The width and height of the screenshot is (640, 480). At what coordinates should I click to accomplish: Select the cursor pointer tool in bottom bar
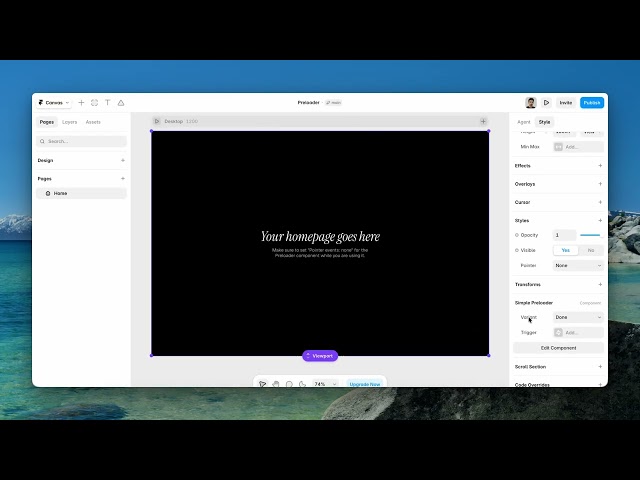(x=262, y=384)
